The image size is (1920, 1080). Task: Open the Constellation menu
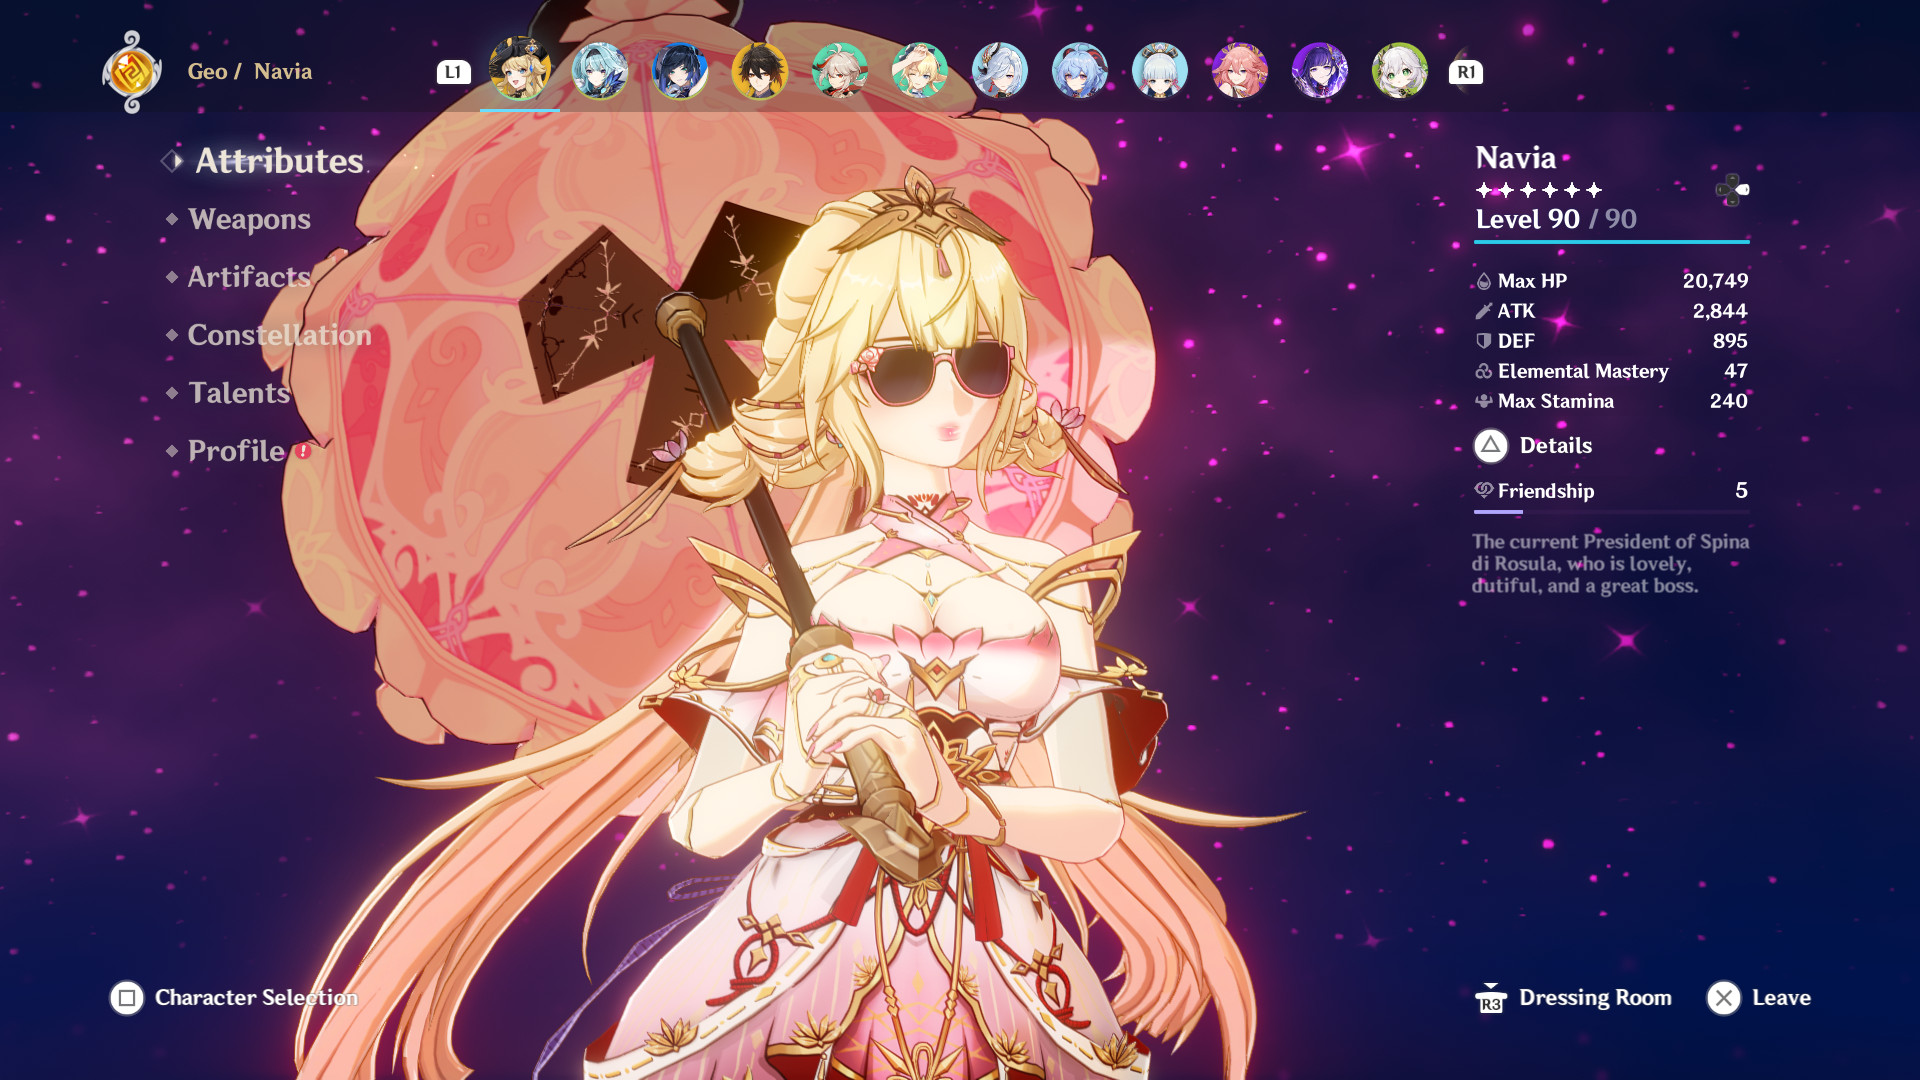pos(279,335)
